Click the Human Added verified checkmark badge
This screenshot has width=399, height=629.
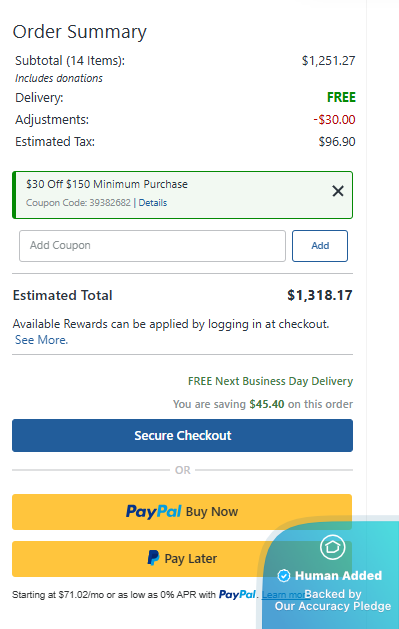tap(284, 576)
